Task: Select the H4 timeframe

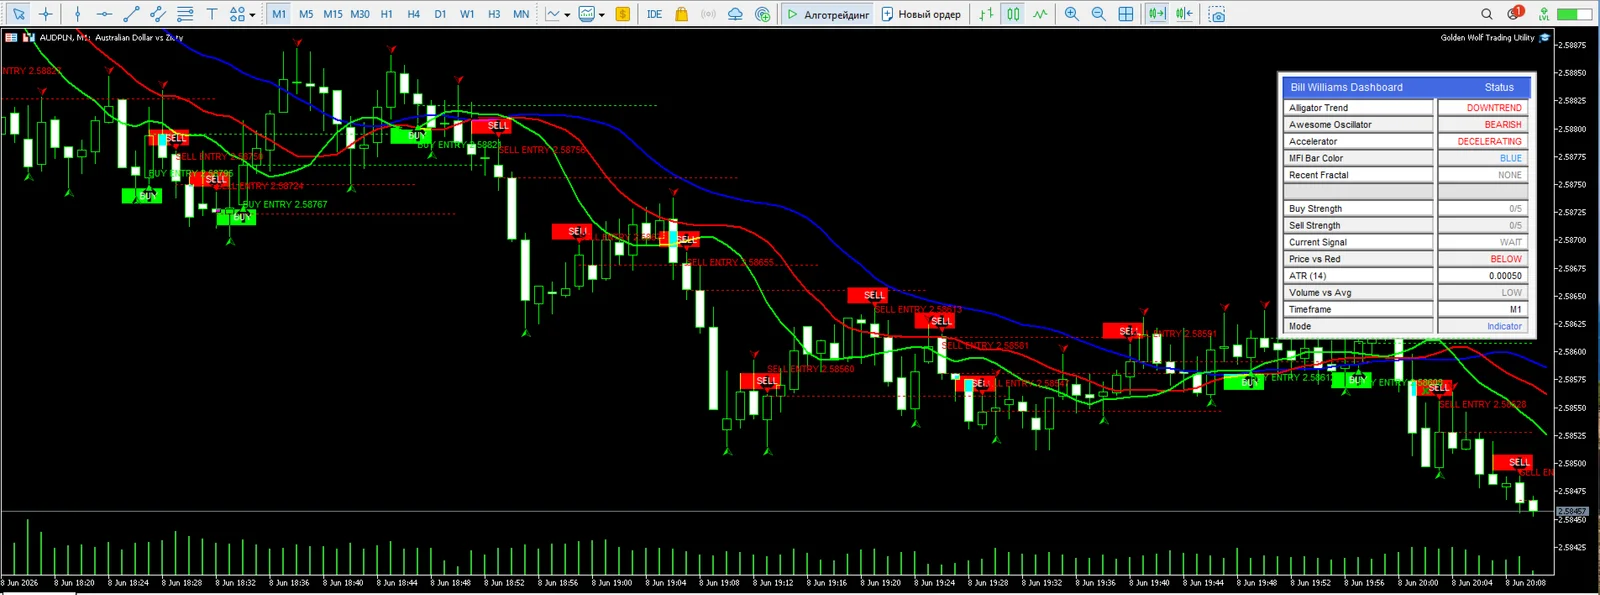Action: tap(414, 14)
